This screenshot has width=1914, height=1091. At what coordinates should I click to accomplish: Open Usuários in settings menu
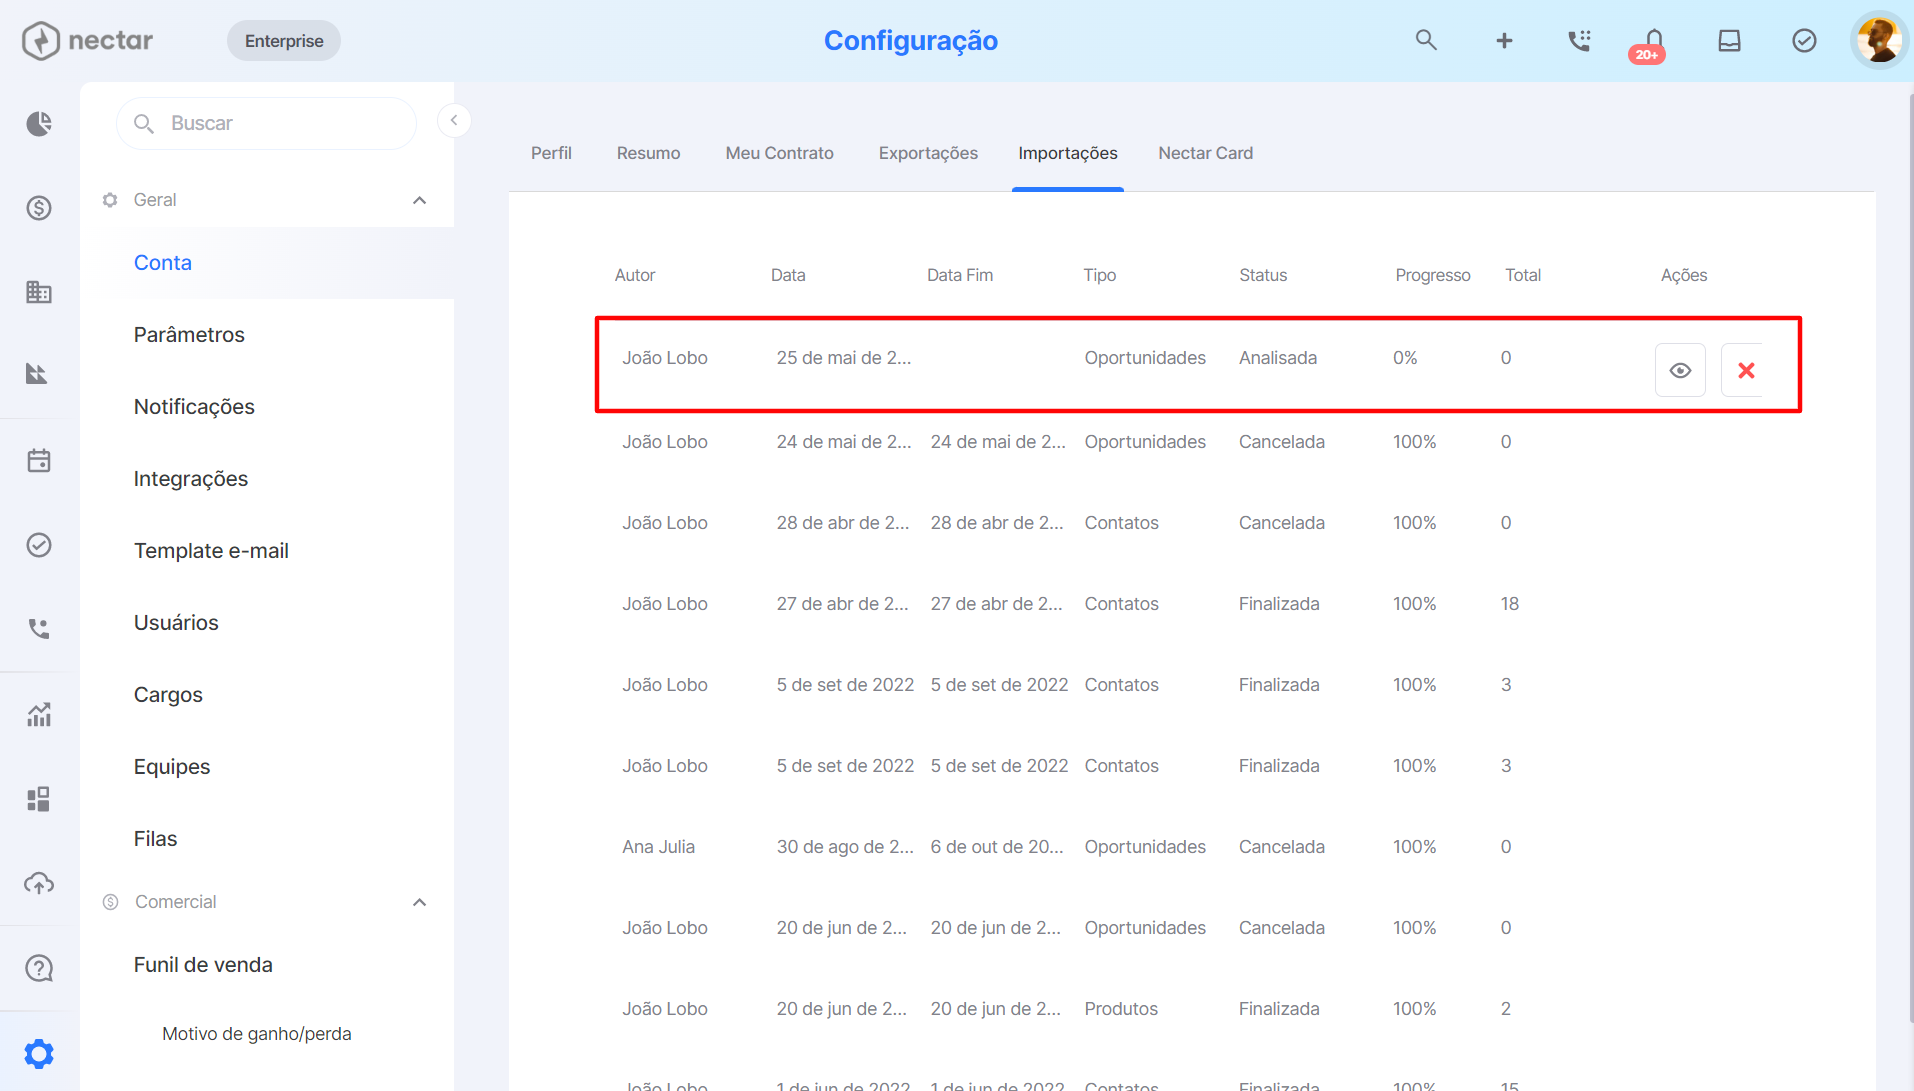(176, 622)
